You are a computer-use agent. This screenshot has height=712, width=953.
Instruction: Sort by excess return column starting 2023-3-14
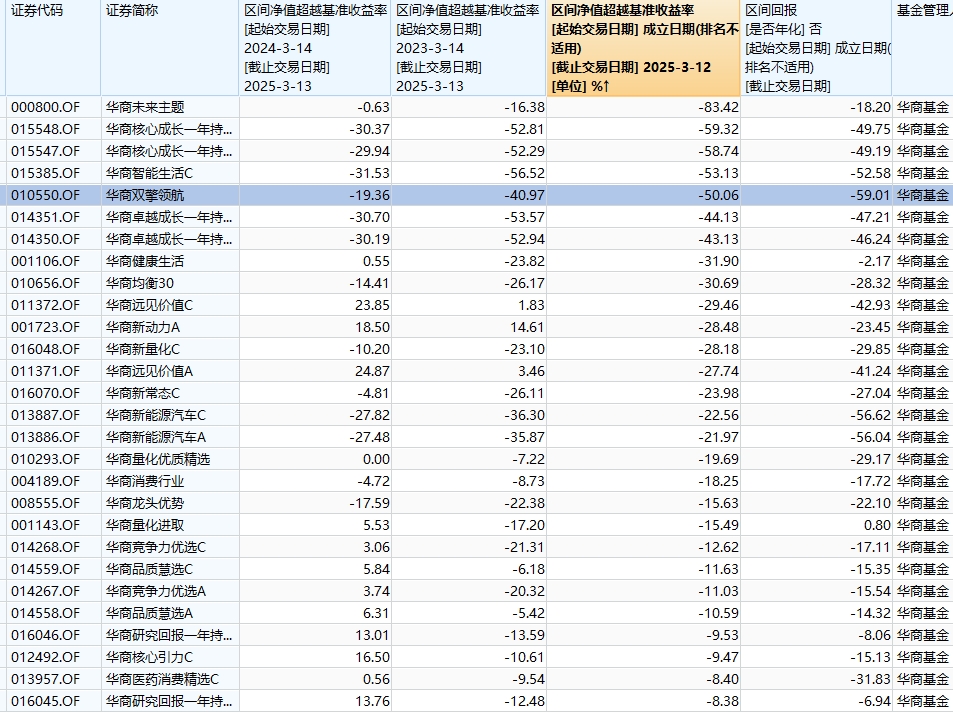(x=468, y=48)
